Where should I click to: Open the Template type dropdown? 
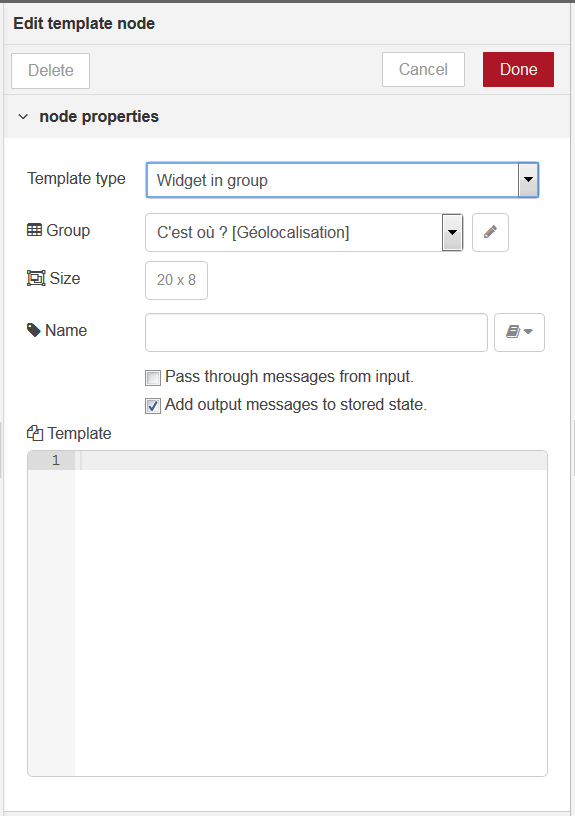pos(342,180)
